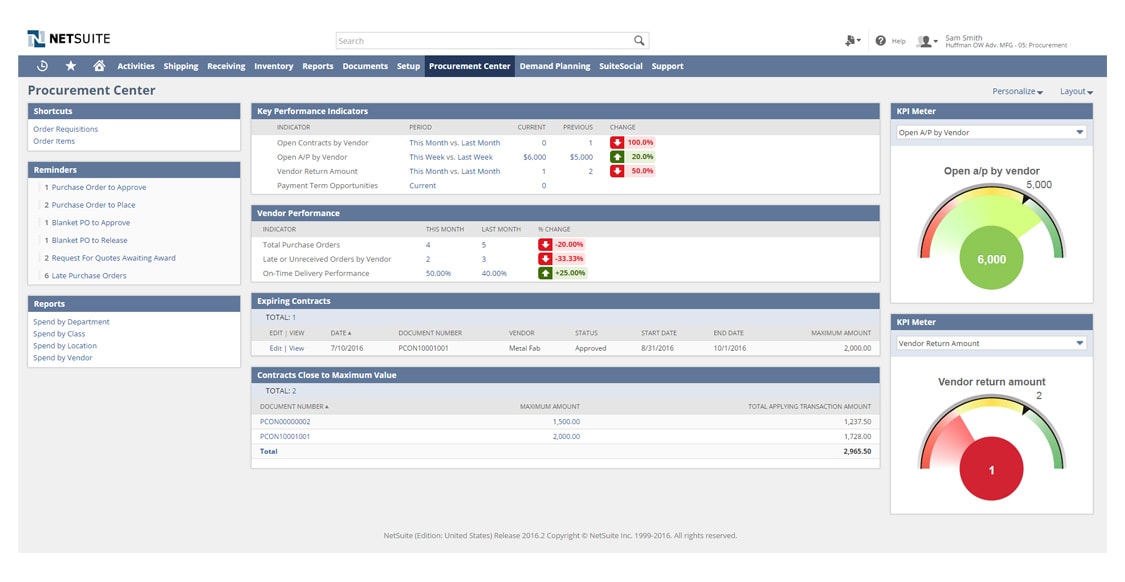This screenshot has width=1125, height=582.
Task: Open the shortcuts star icon
Action: (x=70, y=66)
